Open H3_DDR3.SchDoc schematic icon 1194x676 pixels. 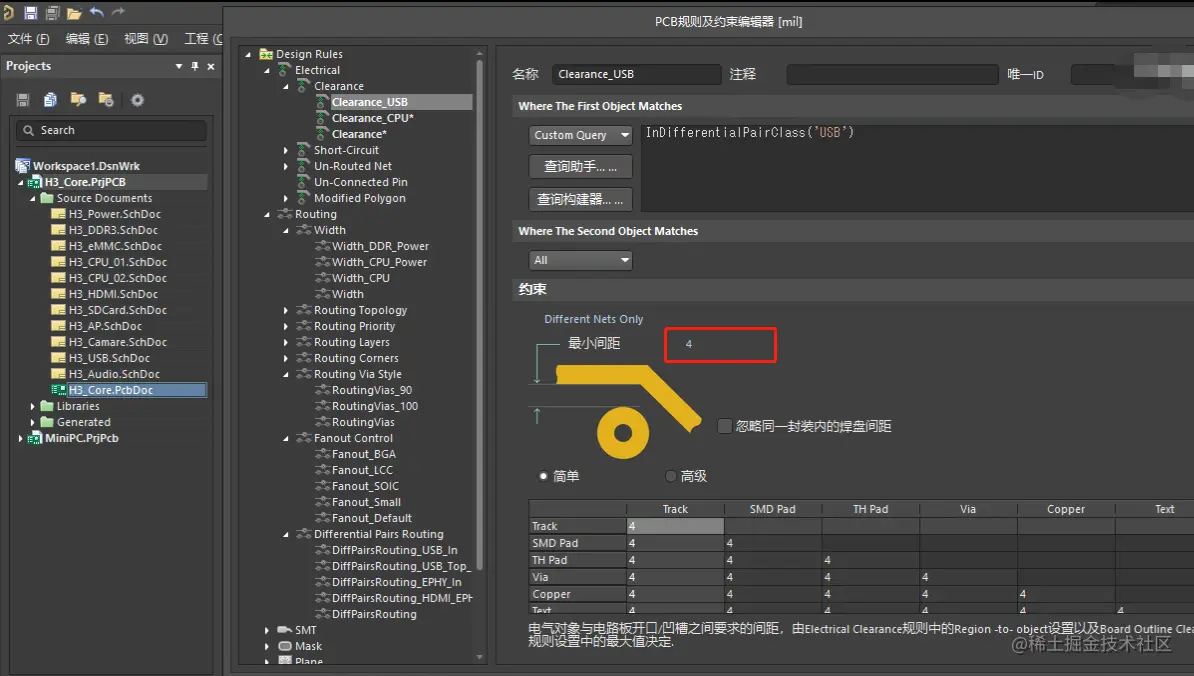coord(58,231)
